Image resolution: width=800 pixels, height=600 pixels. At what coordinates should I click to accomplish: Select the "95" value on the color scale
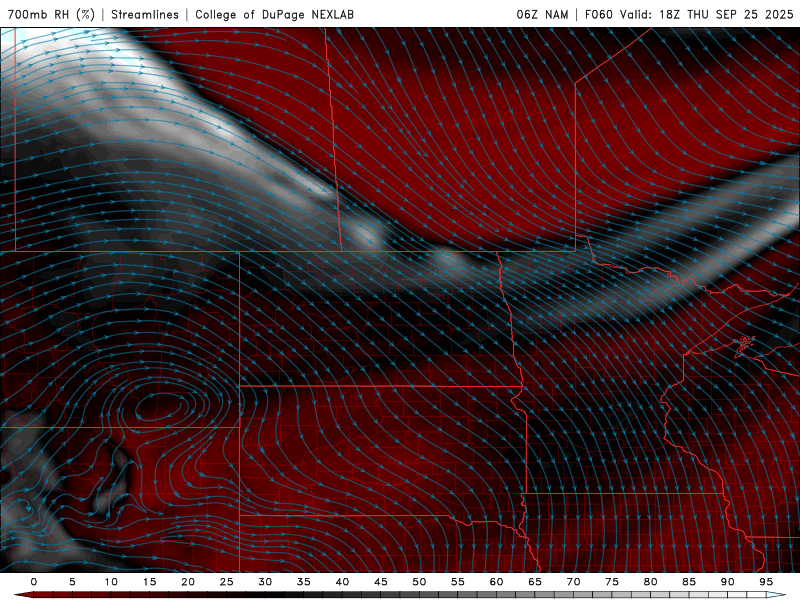pyautogui.click(x=766, y=582)
